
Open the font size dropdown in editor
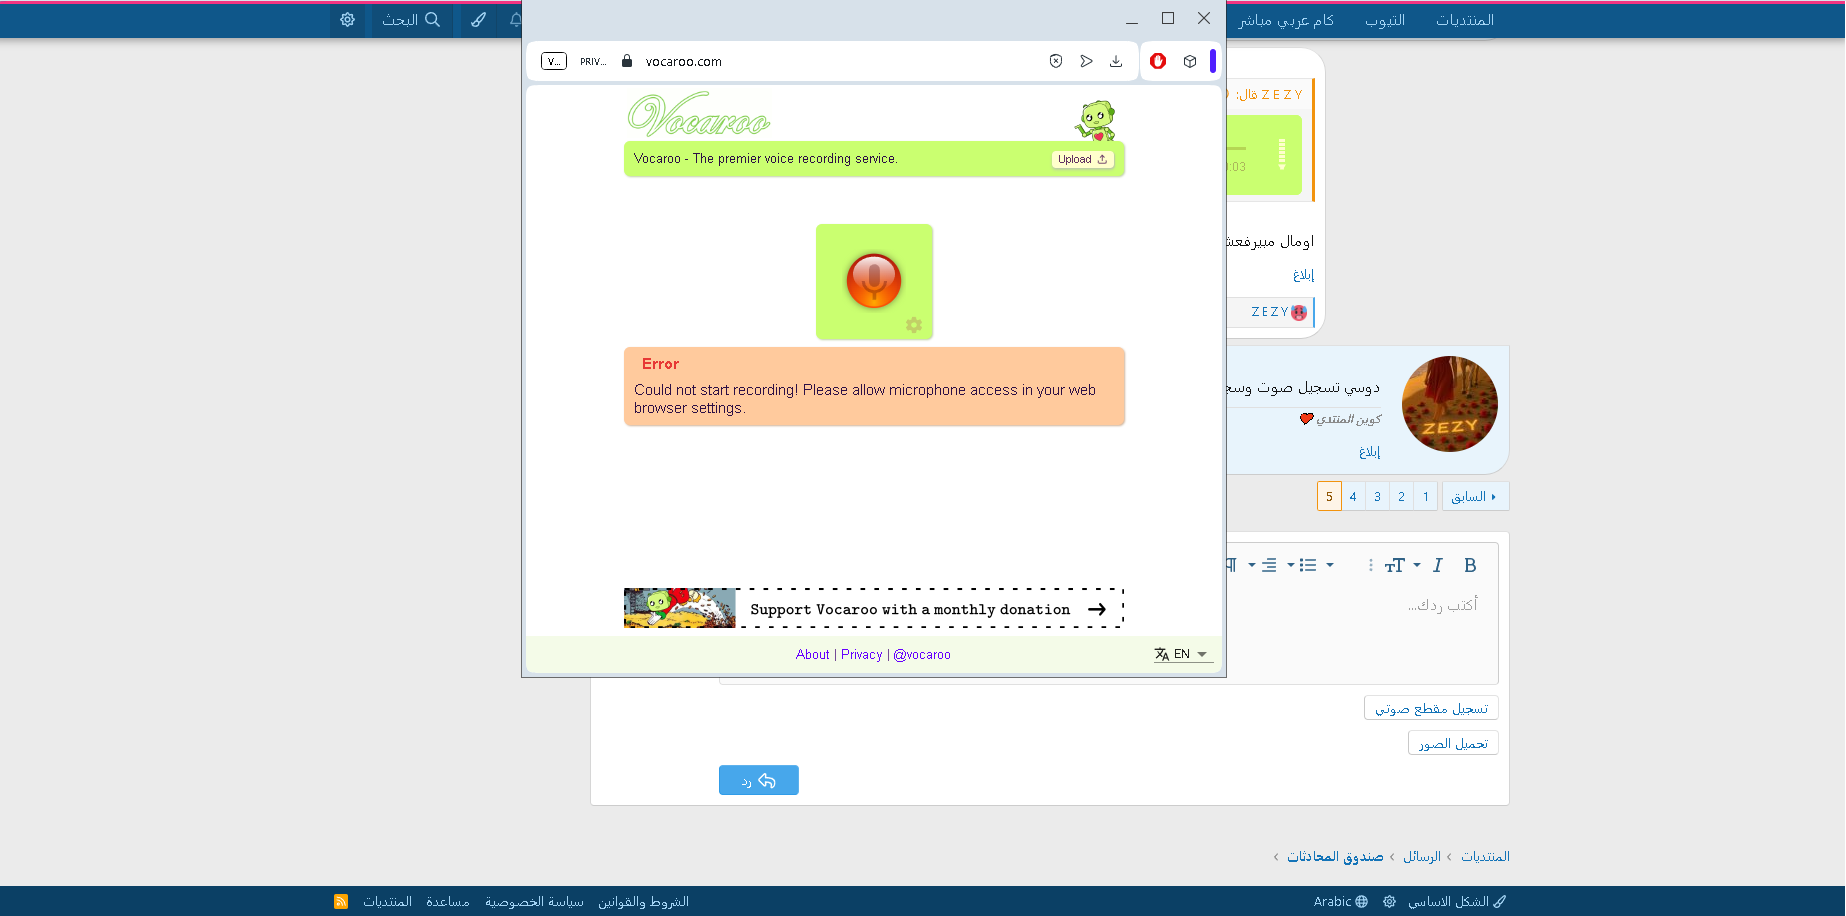[x=1402, y=565]
